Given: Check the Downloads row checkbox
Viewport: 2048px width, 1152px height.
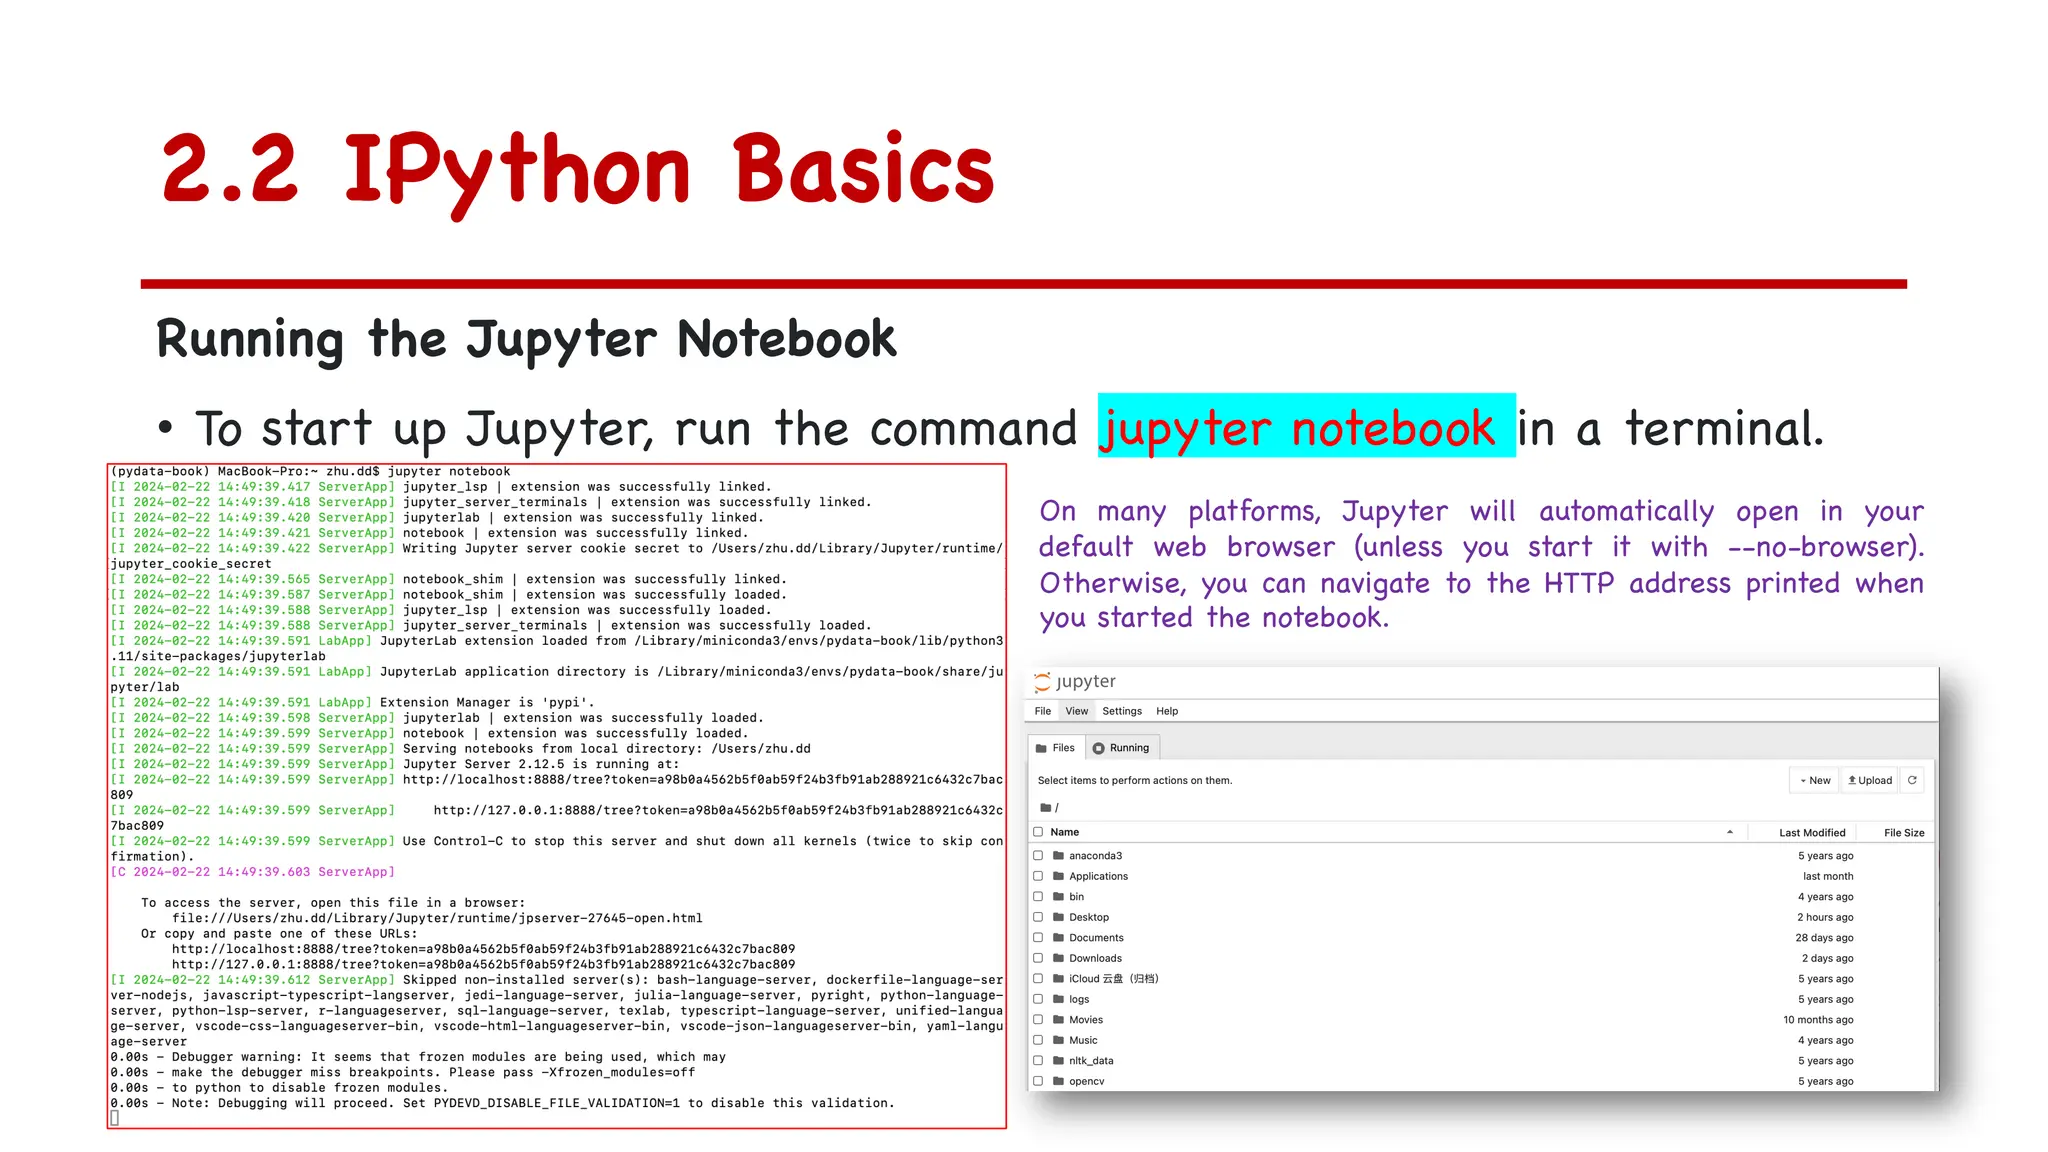Looking at the screenshot, I should 1038,958.
